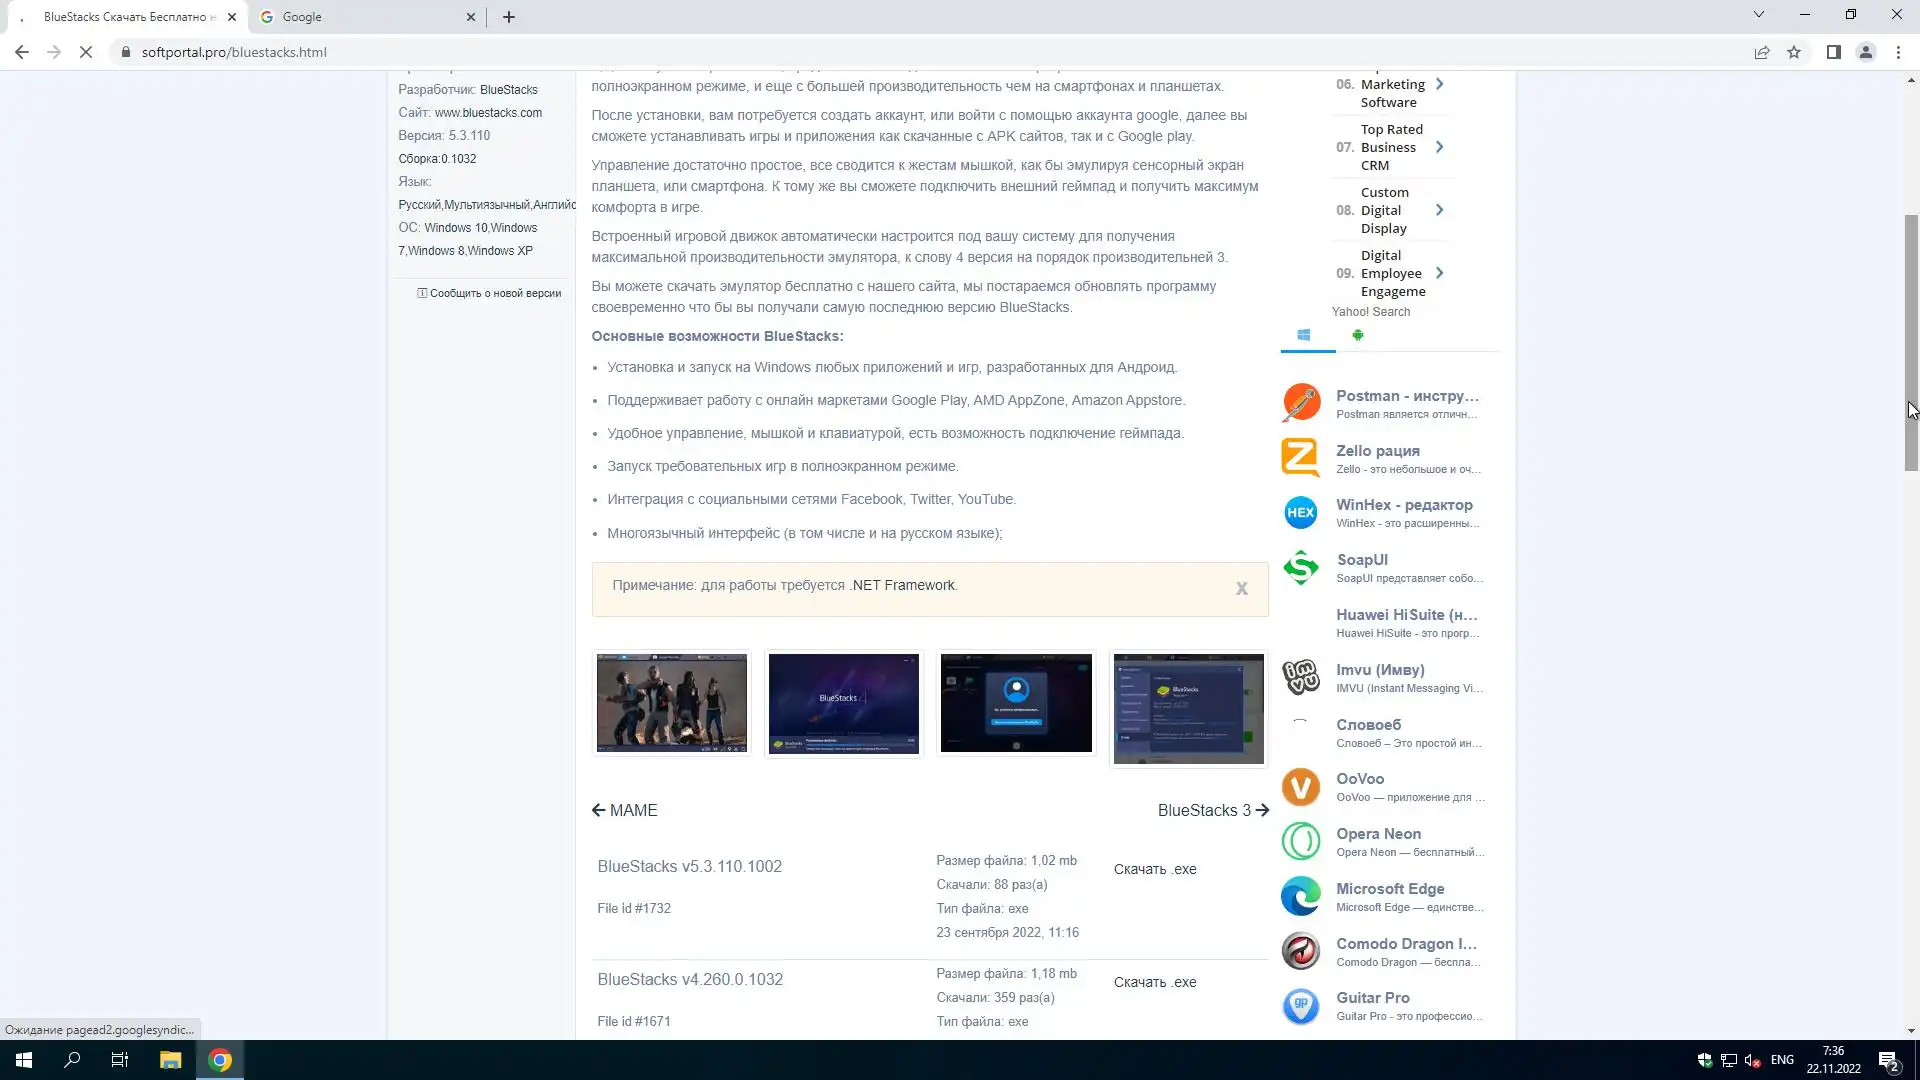Switch to the Android apps tab

(x=1357, y=335)
